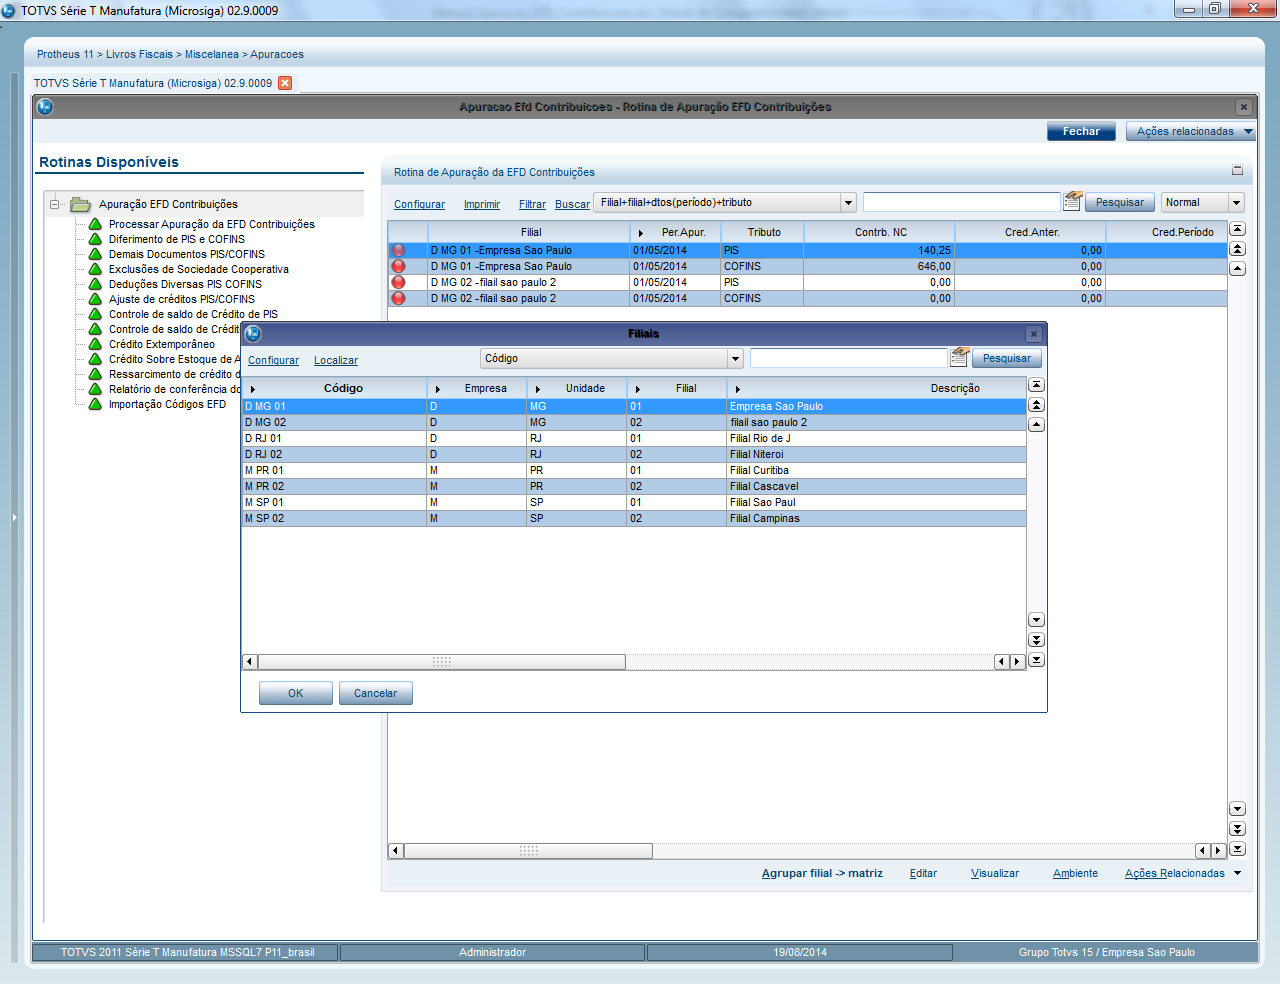The height and width of the screenshot is (984, 1280).
Task: Select the M SP 01 Filial Sao Paul row
Action: pos(634,502)
